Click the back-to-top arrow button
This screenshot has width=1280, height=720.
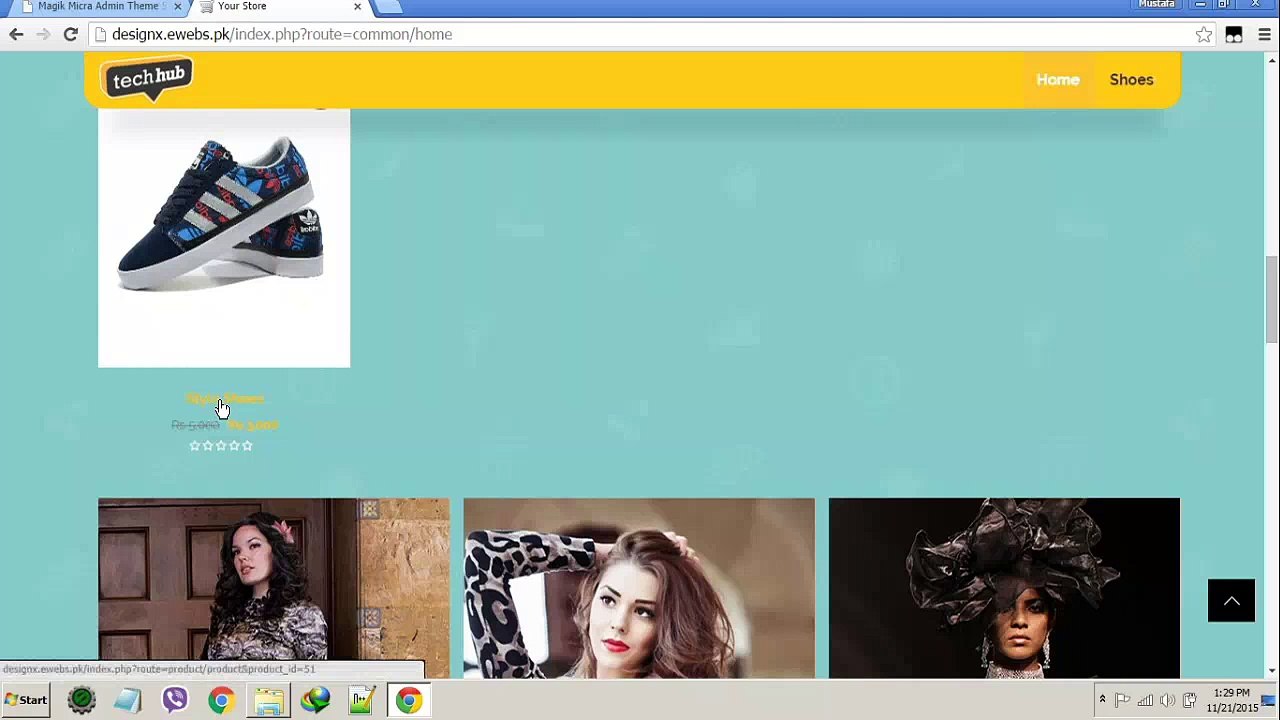click(1231, 600)
